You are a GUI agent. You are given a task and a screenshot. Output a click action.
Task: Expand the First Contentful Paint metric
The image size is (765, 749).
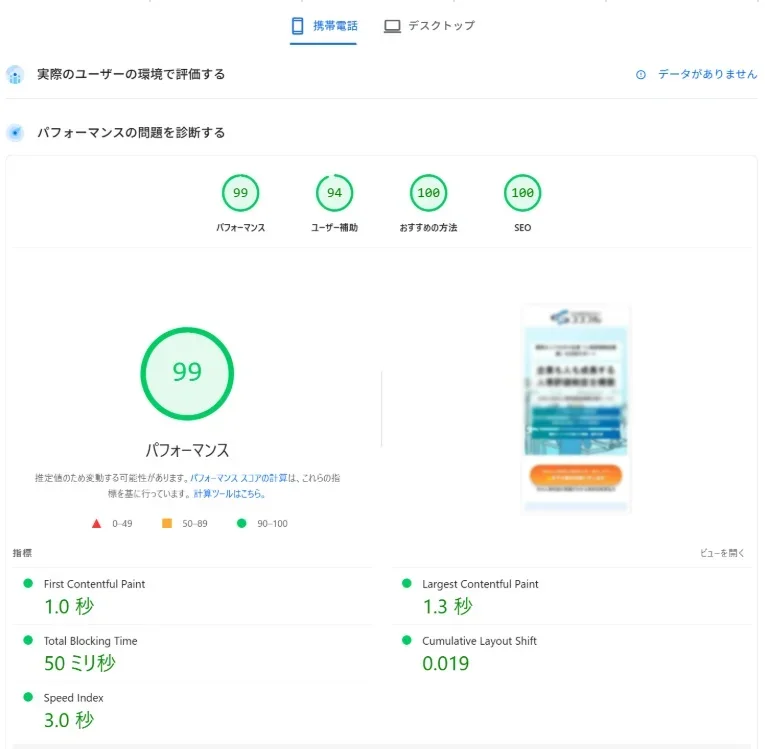point(94,584)
